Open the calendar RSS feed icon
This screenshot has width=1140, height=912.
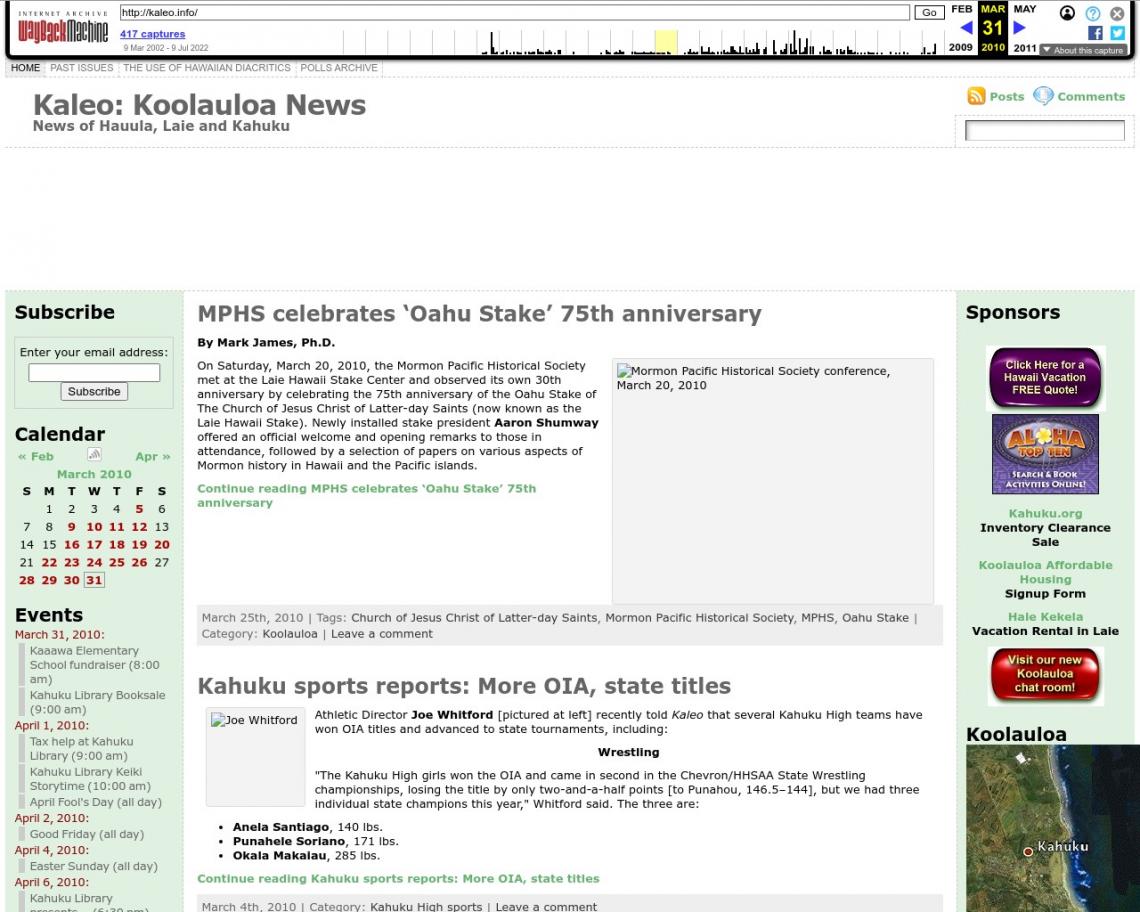click(x=94, y=455)
